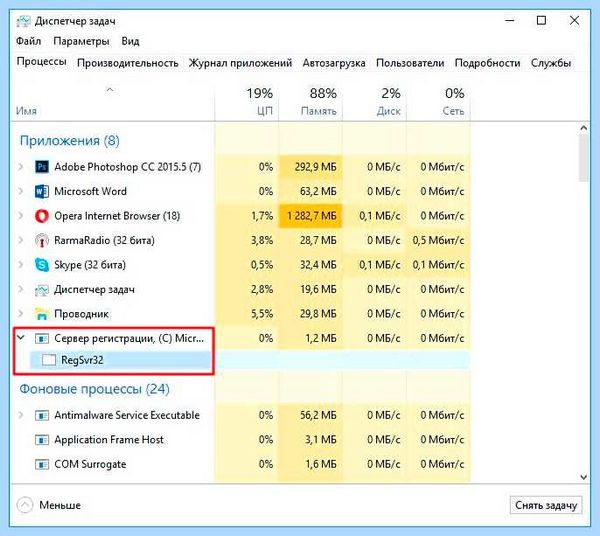
Task: Click the RarmaRadio antenna icon
Action: (42, 240)
